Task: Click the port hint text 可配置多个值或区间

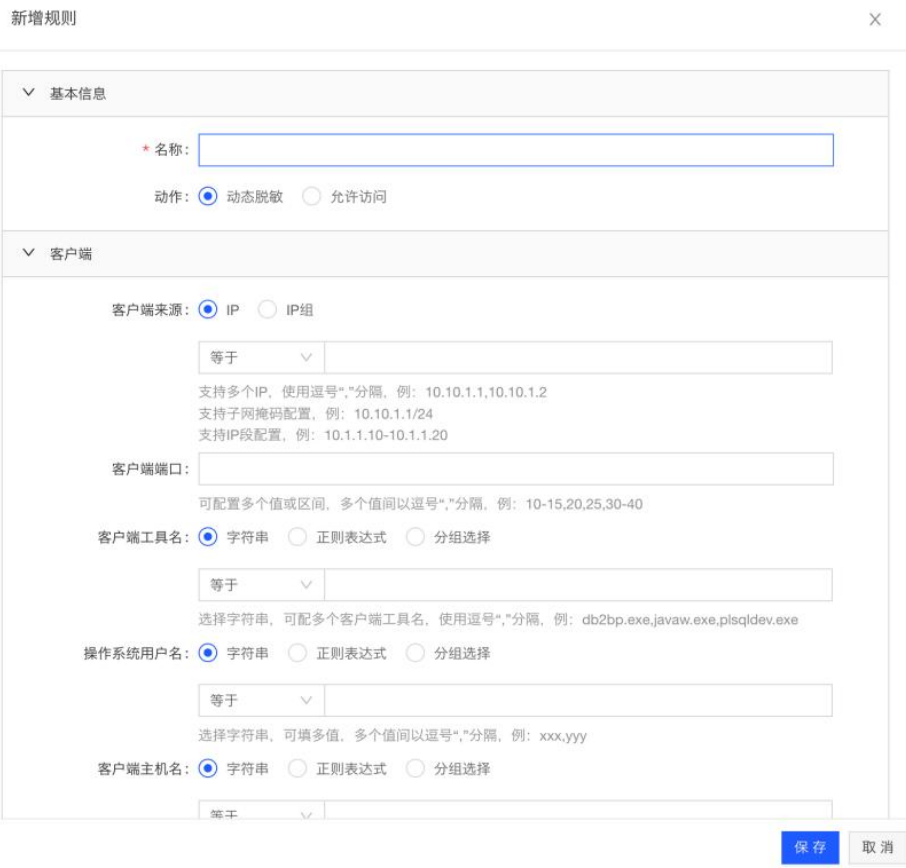Action: point(420,504)
